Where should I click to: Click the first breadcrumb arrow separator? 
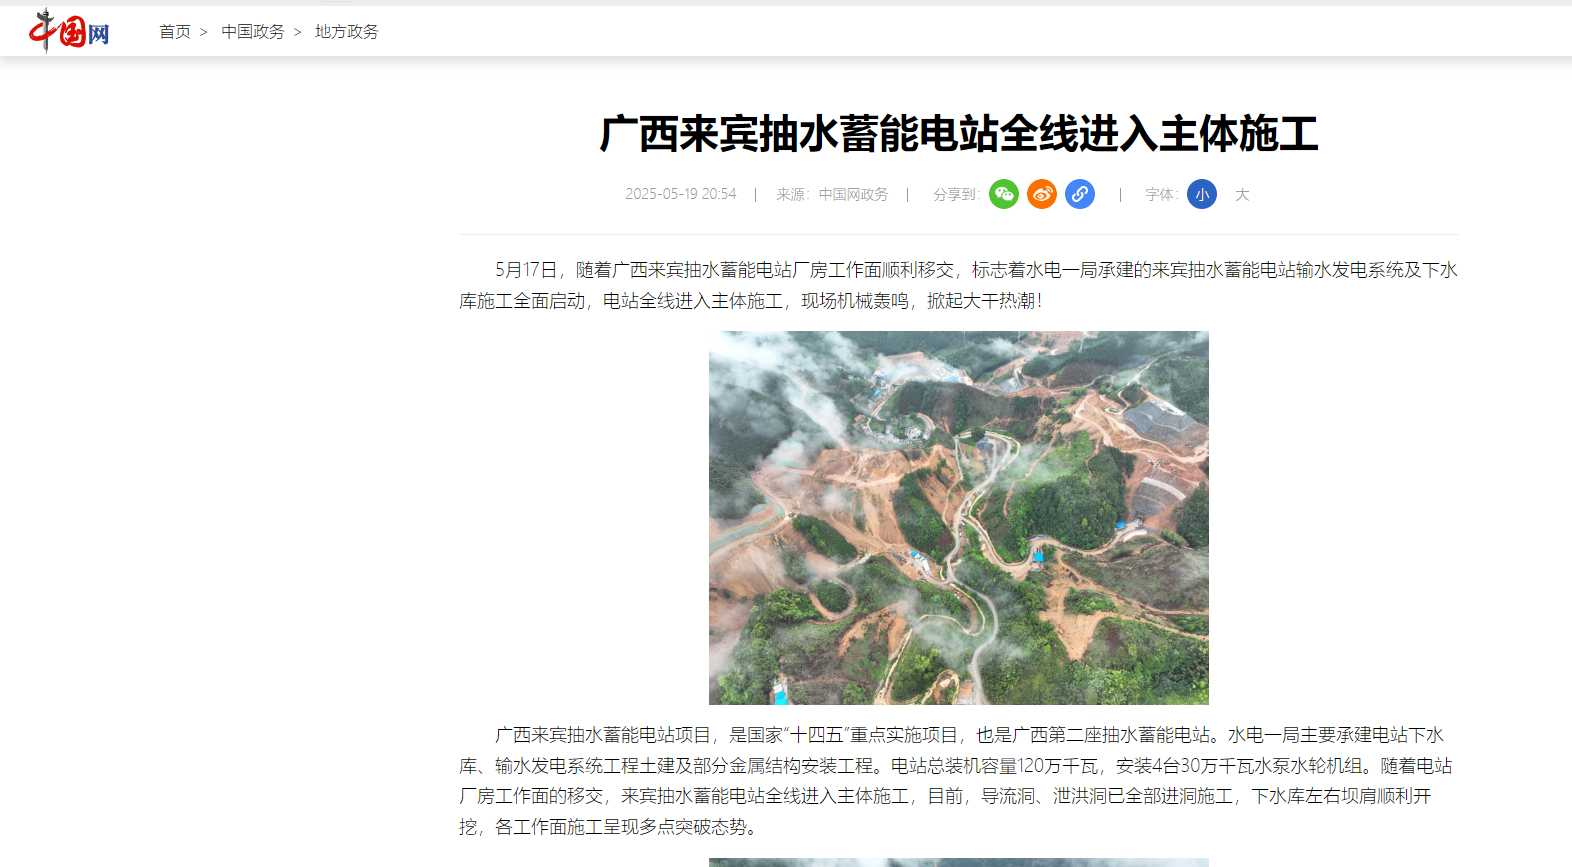(x=204, y=32)
